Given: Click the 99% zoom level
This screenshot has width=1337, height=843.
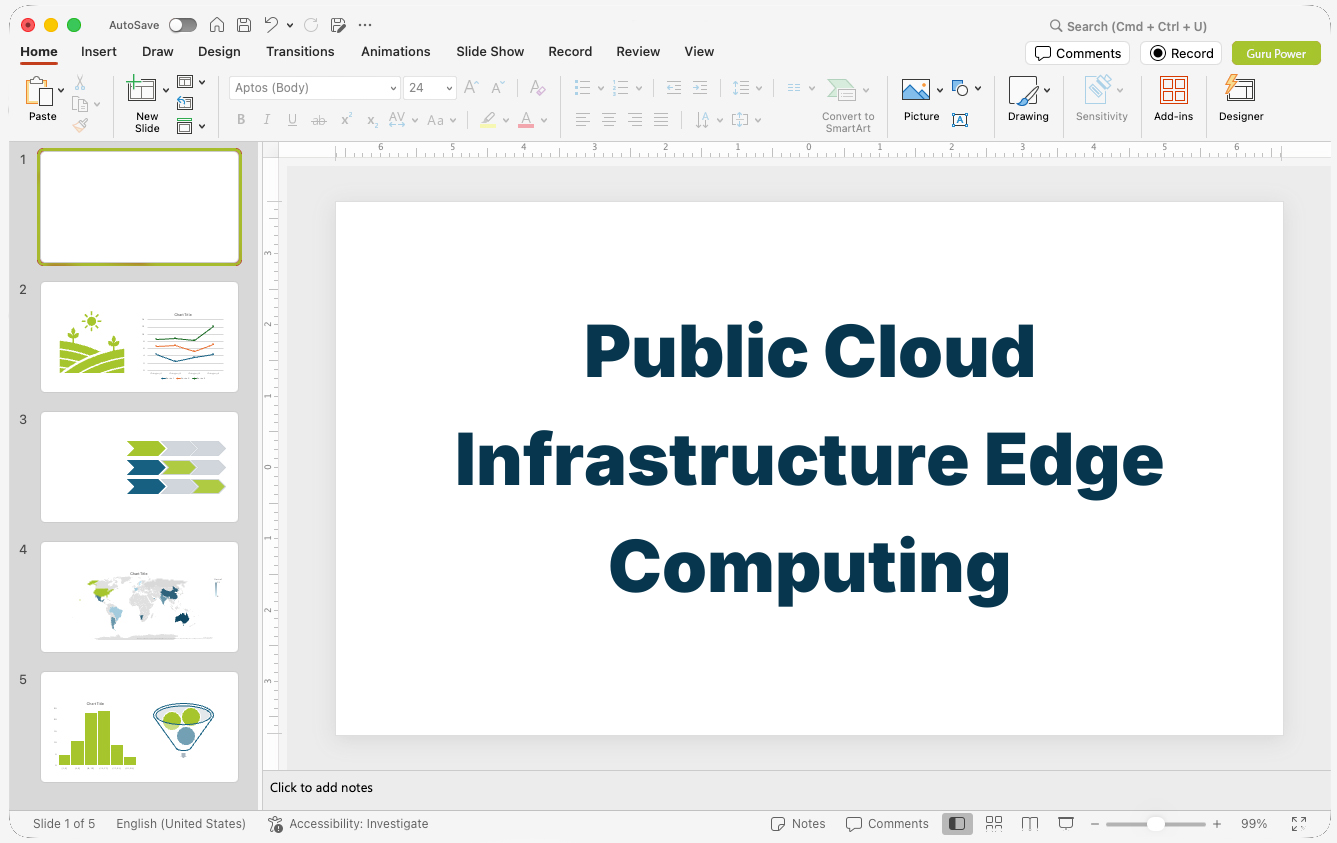Looking at the screenshot, I should tap(1254, 824).
